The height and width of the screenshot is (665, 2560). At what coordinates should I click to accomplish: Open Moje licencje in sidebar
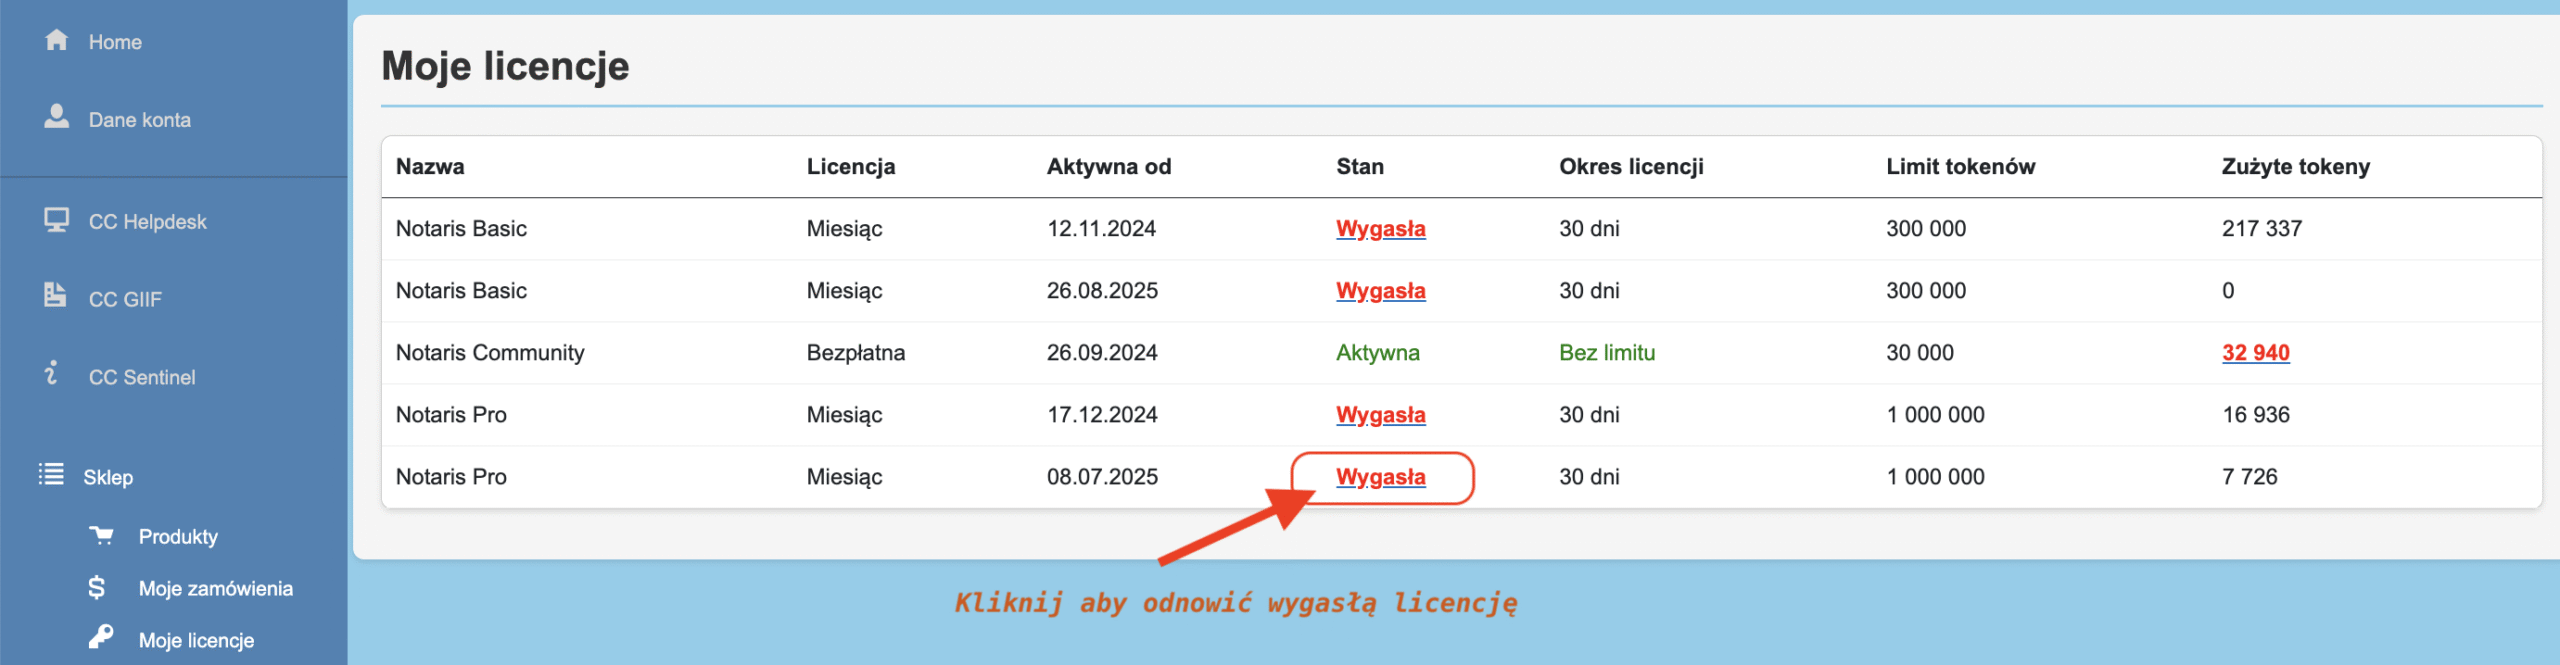196,640
